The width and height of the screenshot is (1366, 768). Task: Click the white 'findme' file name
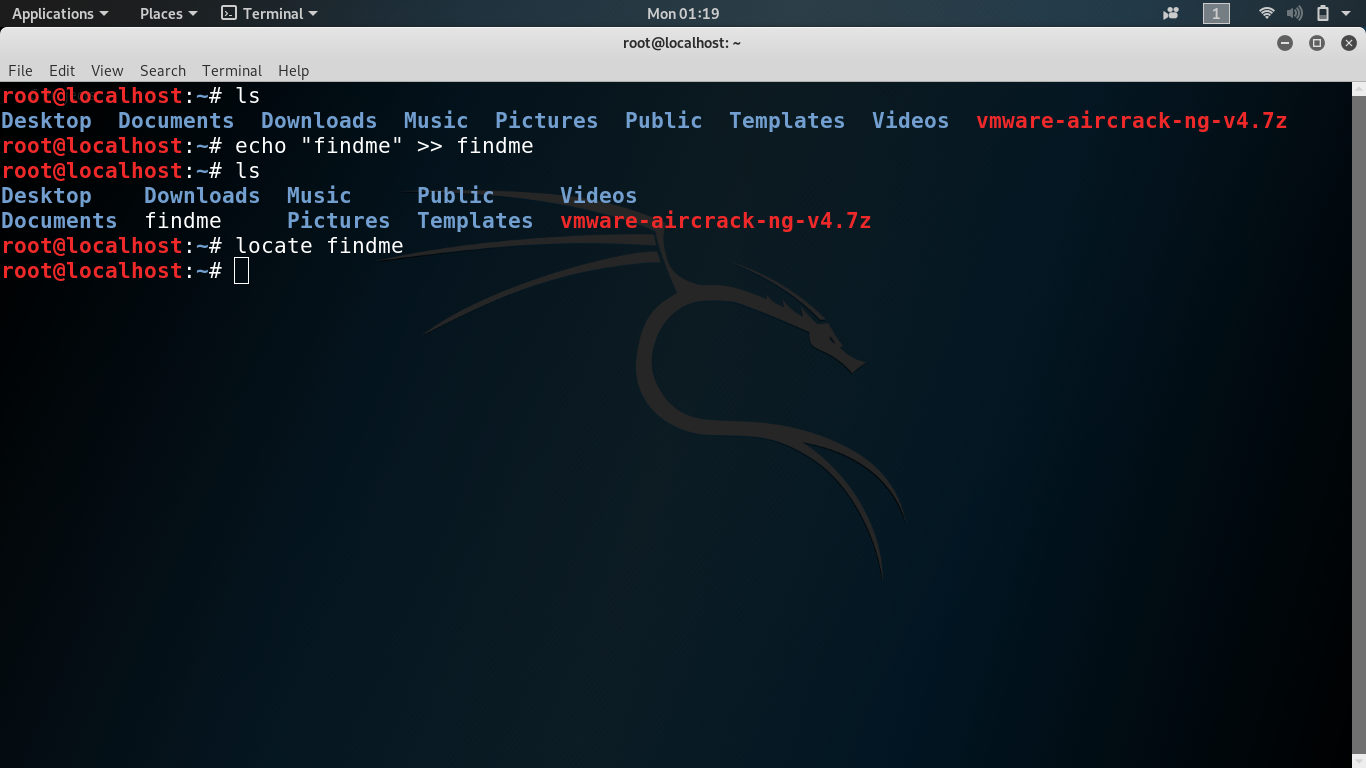pos(183,221)
